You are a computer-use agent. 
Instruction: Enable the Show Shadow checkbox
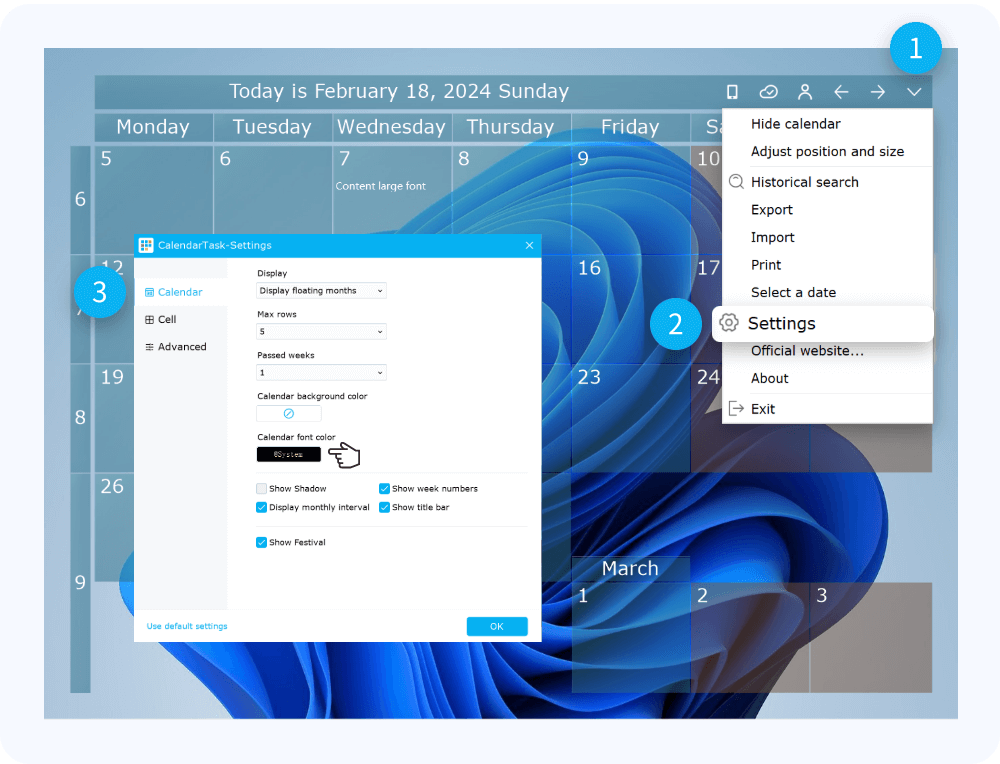coord(262,489)
